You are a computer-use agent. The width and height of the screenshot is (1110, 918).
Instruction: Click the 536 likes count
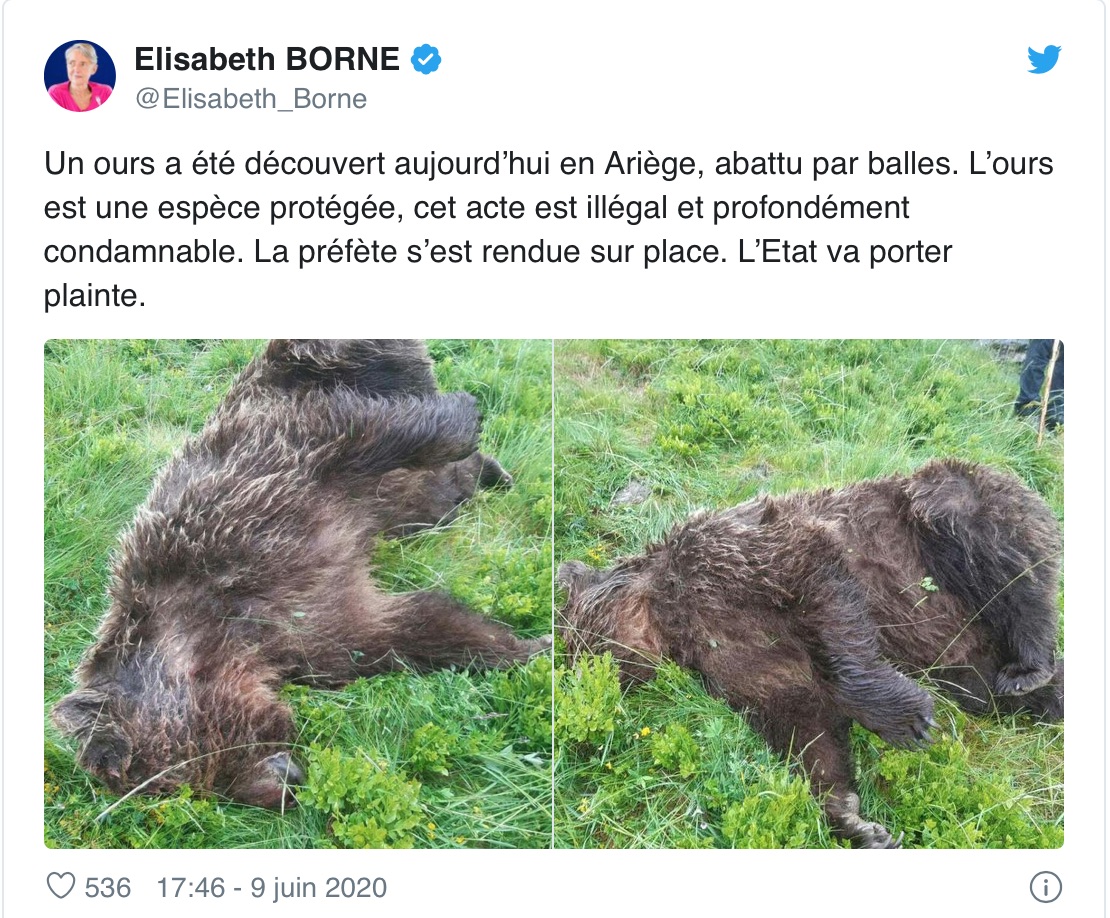108,888
